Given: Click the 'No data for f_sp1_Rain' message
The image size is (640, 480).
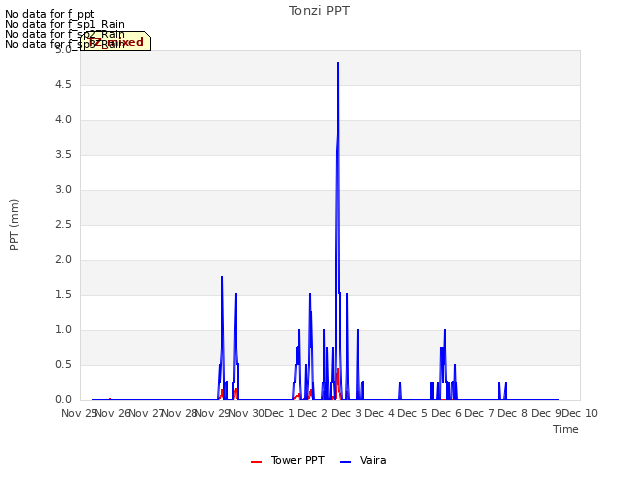Looking at the screenshot, I should (x=65, y=24).
